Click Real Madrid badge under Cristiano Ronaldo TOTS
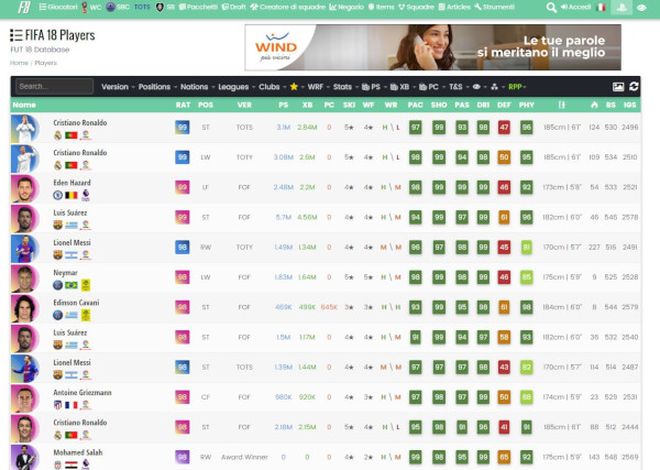 (x=58, y=135)
